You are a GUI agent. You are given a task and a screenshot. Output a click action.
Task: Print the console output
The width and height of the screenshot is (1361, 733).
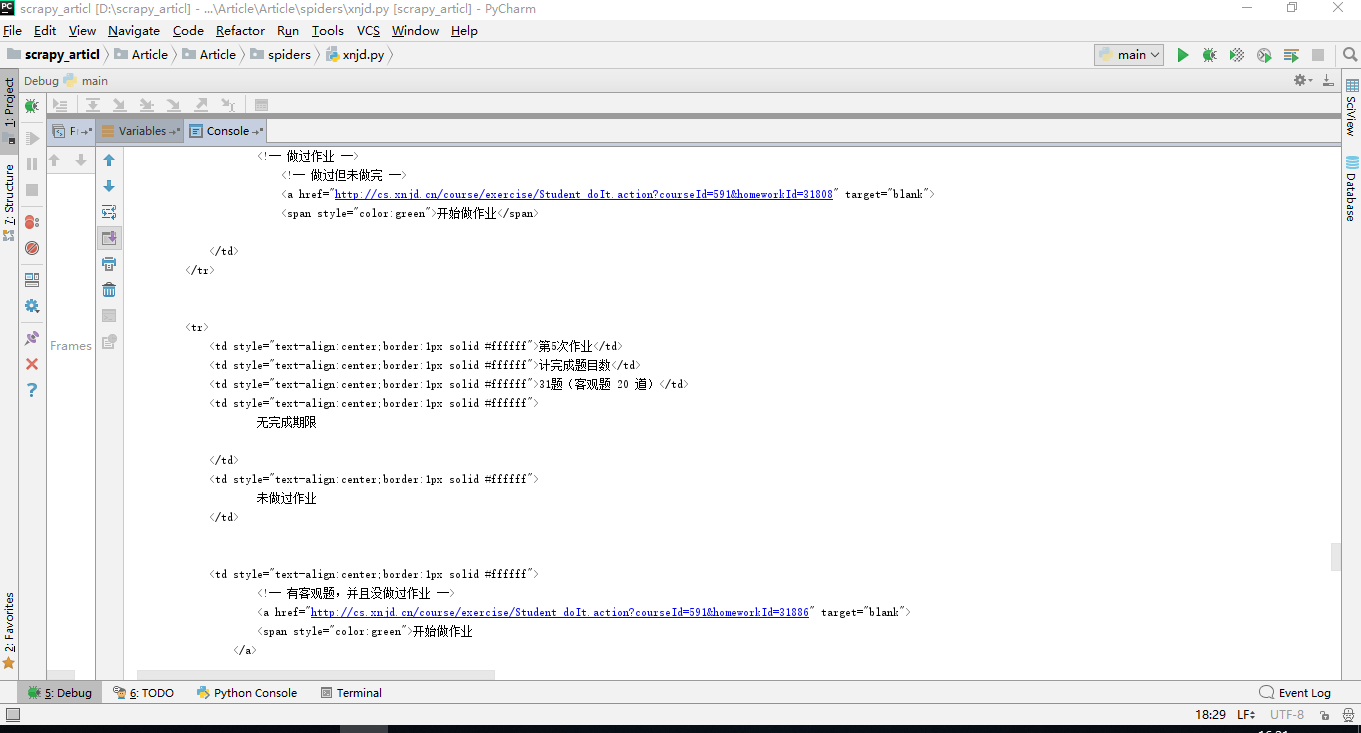tap(109, 264)
